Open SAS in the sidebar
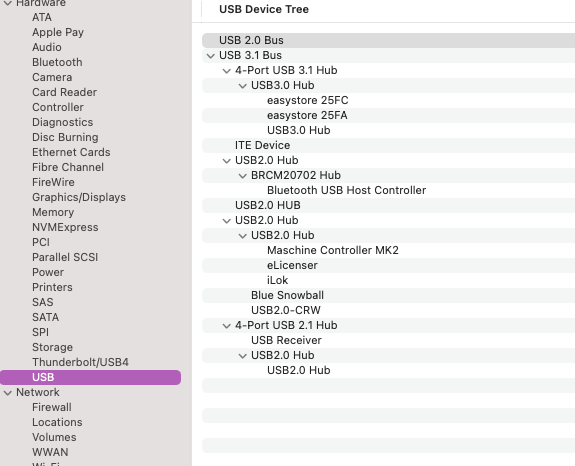Image resolution: width=575 pixels, height=466 pixels. (43, 302)
